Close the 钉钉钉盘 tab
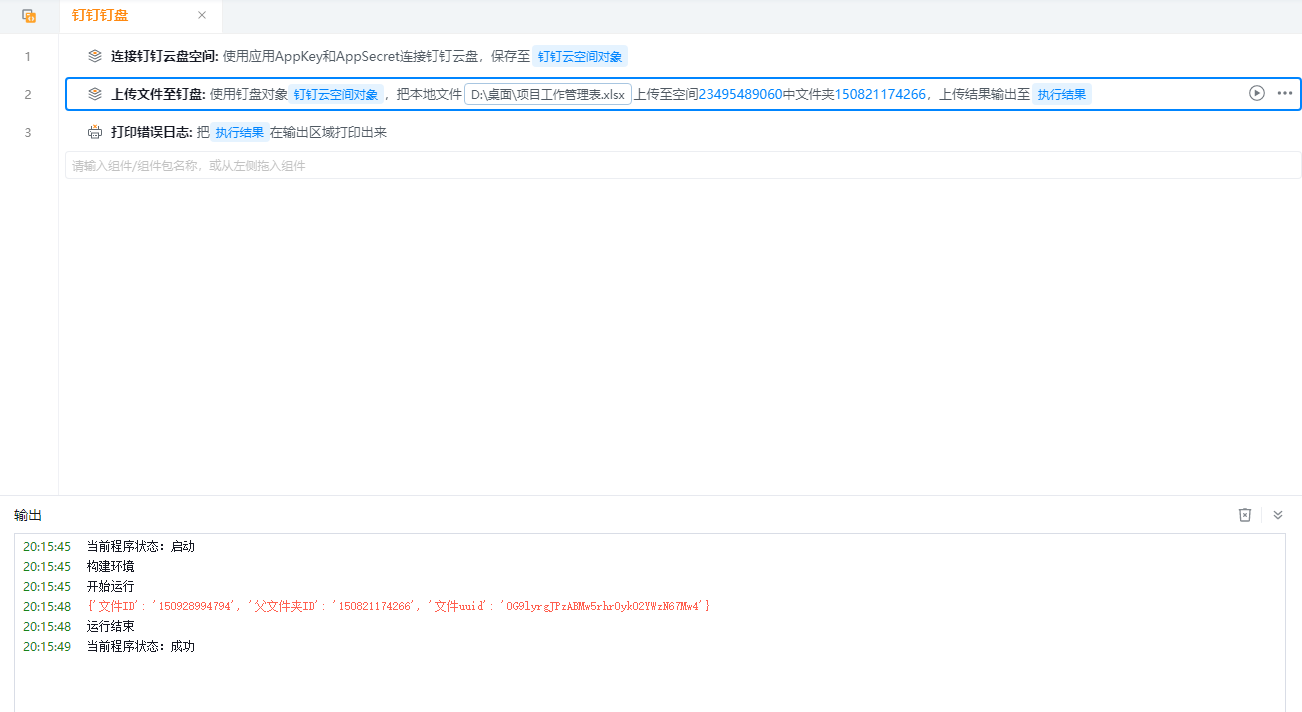Viewport: 1302px width, 712px height. (202, 16)
